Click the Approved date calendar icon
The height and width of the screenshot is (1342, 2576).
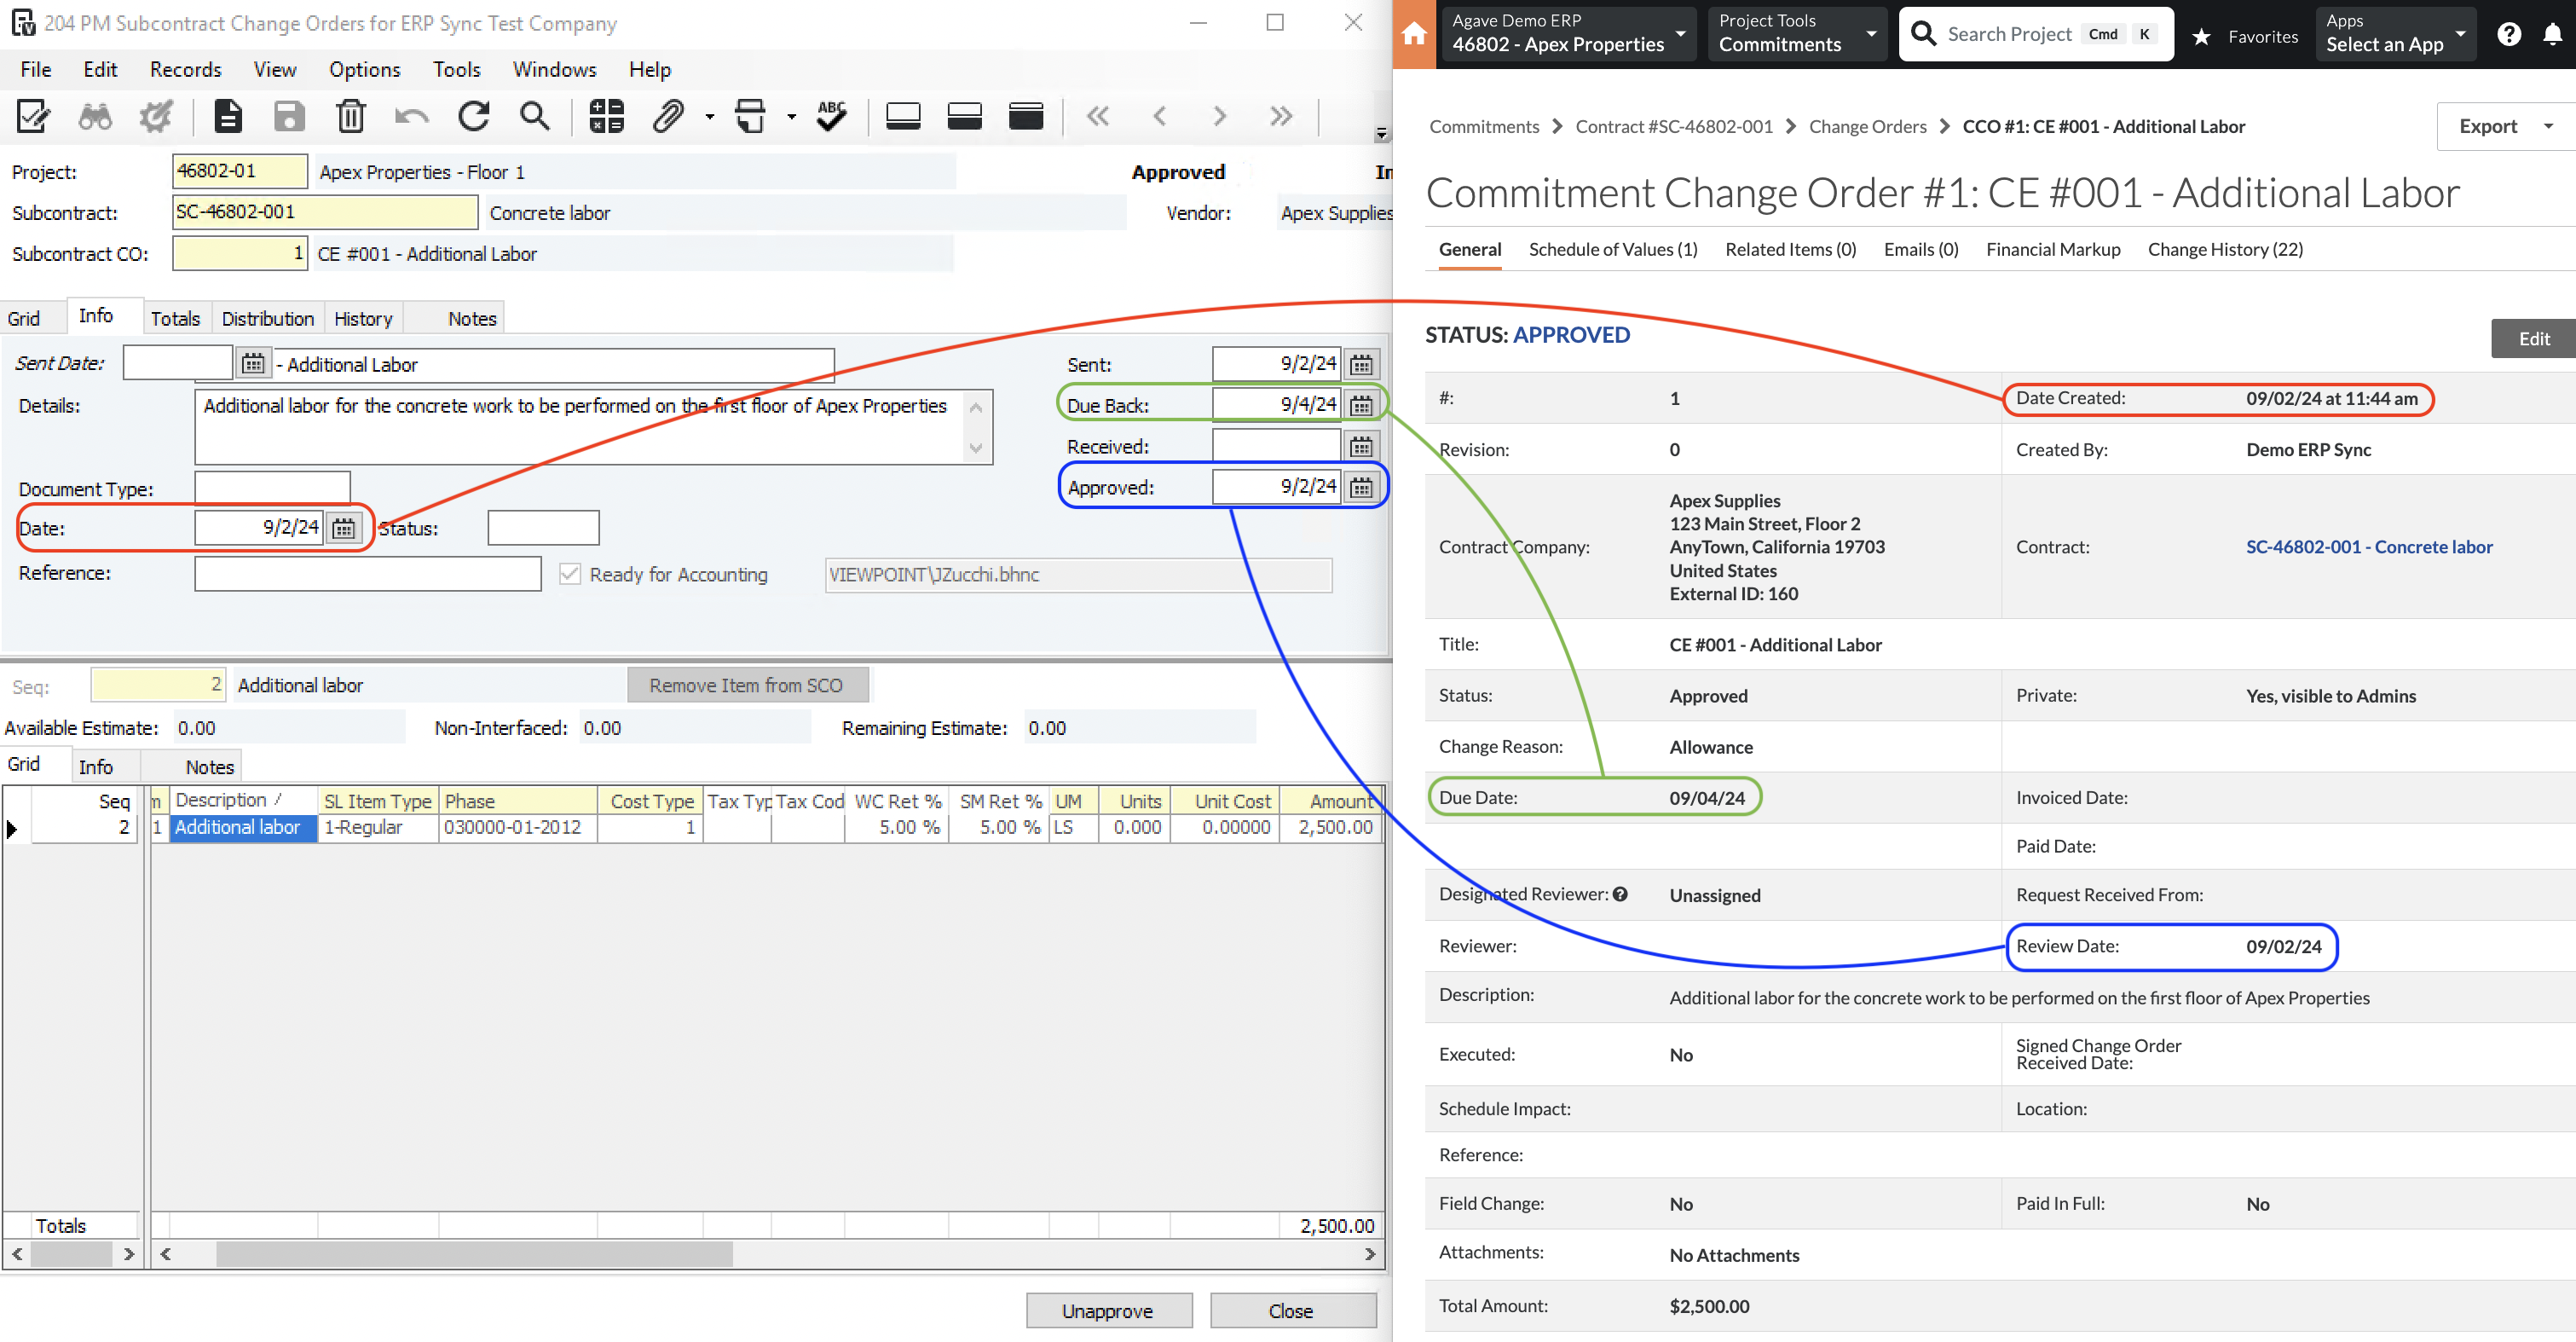coord(1363,487)
